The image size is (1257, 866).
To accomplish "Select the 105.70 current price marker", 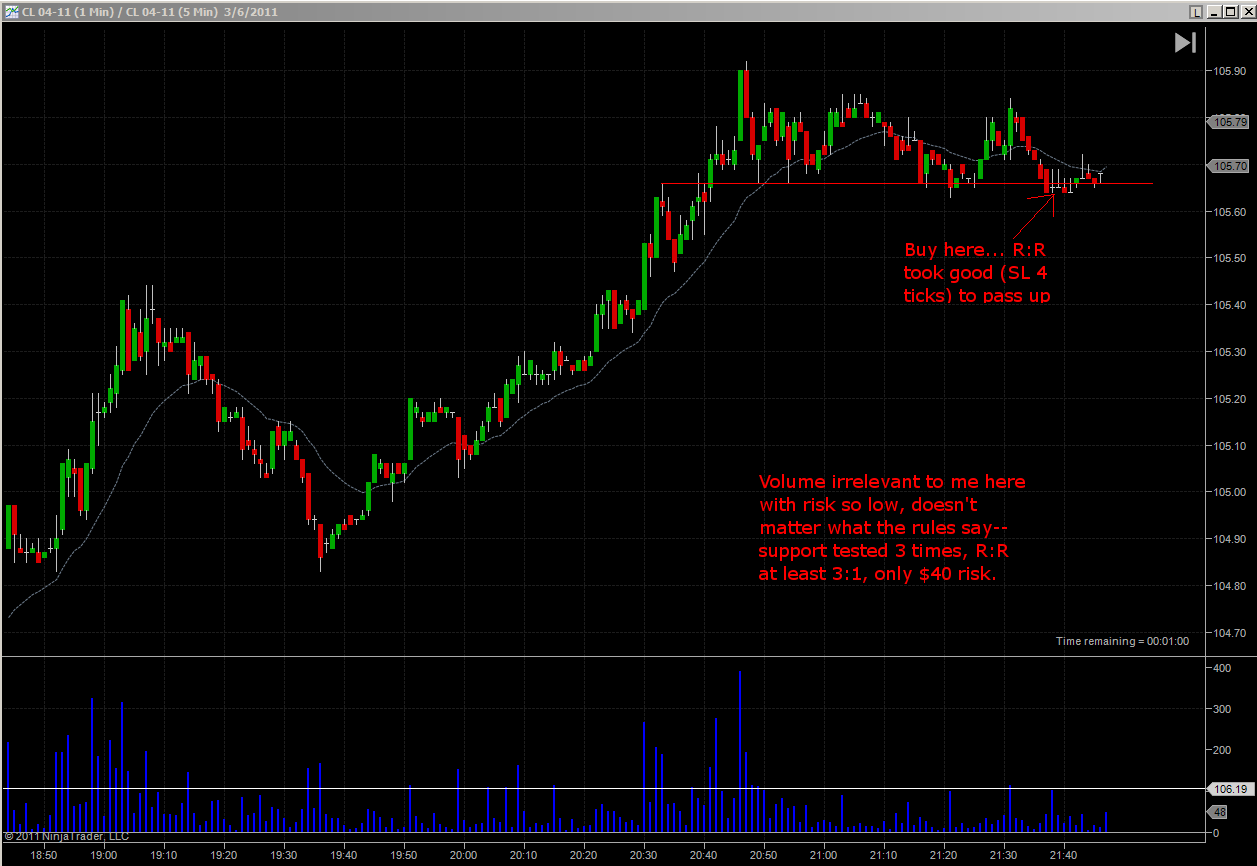I will (x=1229, y=165).
